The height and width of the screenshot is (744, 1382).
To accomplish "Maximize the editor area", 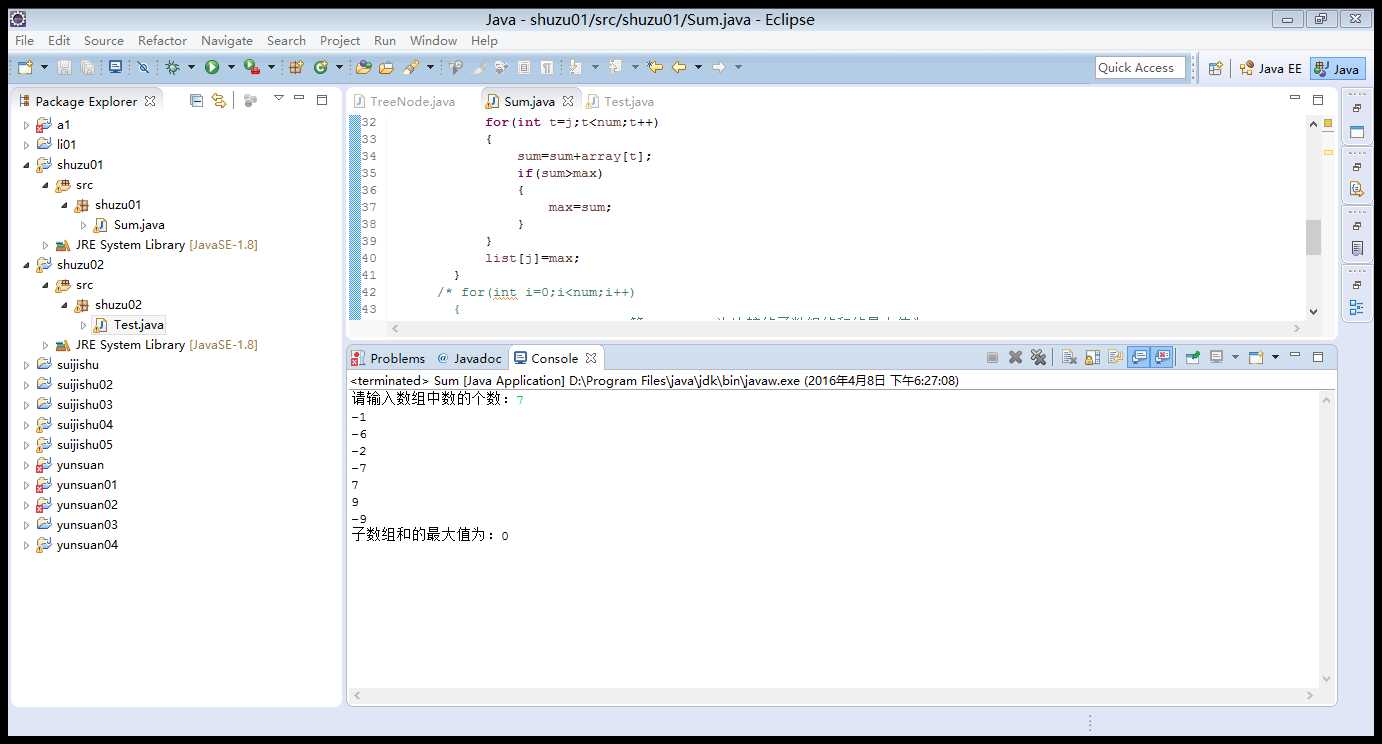I will pyautogui.click(x=1318, y=100).
